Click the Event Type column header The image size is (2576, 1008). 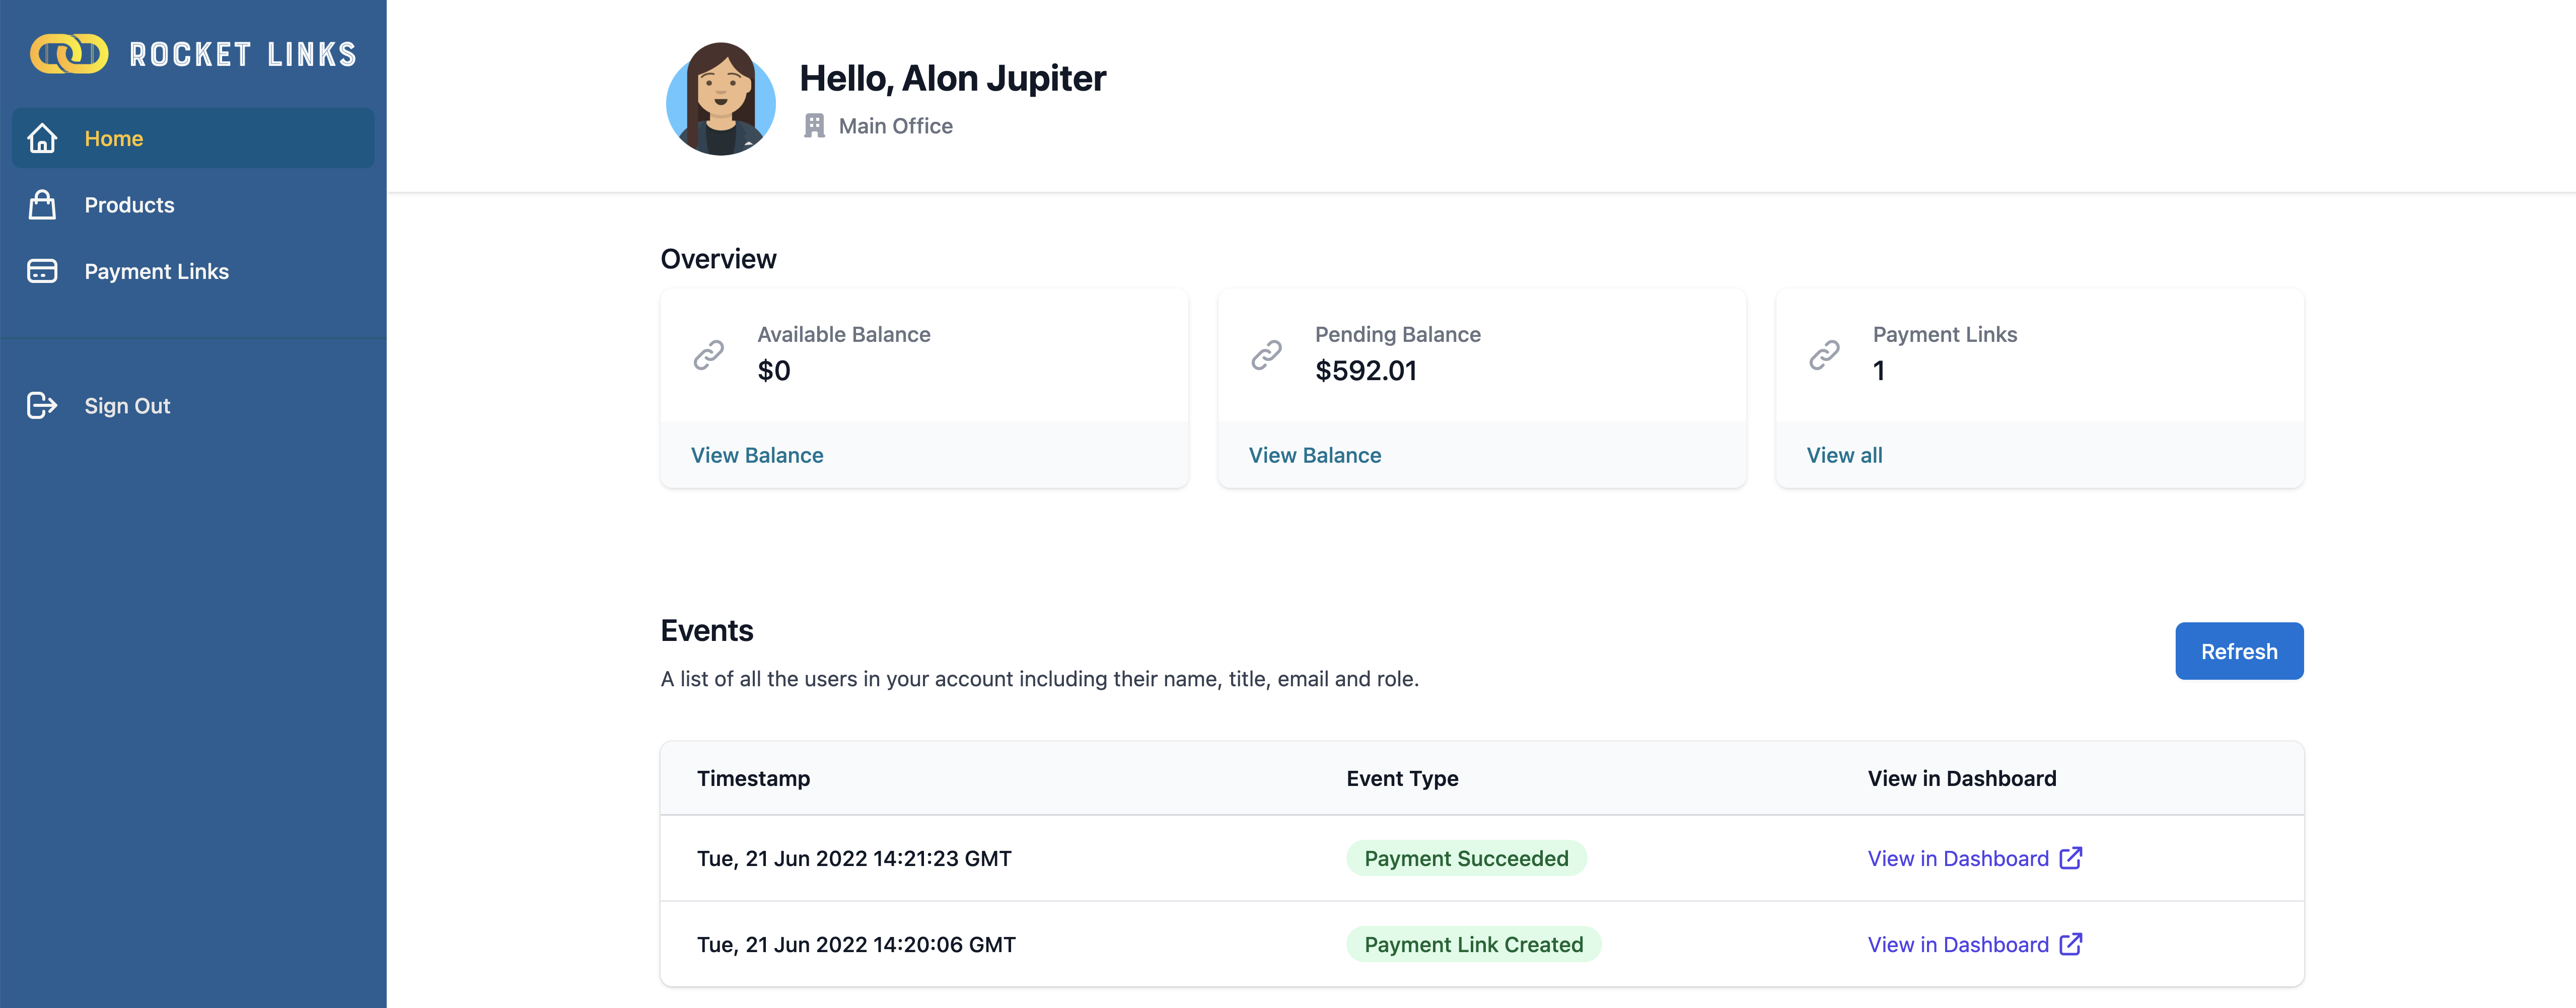pyautogui.click(x=1402, y=778)
